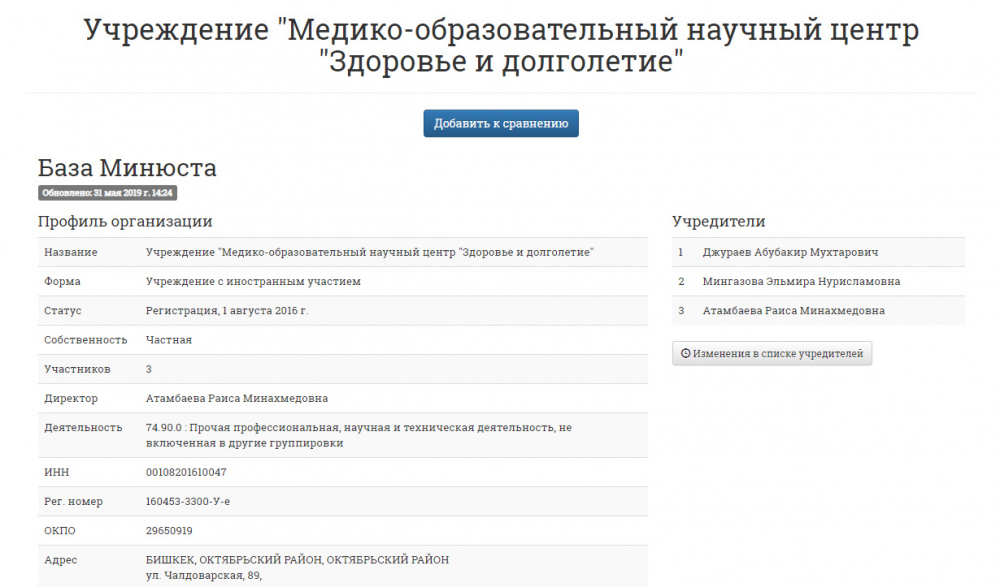Click the 'Обновлено: 31 мая 2019' badge

(108, 193)
